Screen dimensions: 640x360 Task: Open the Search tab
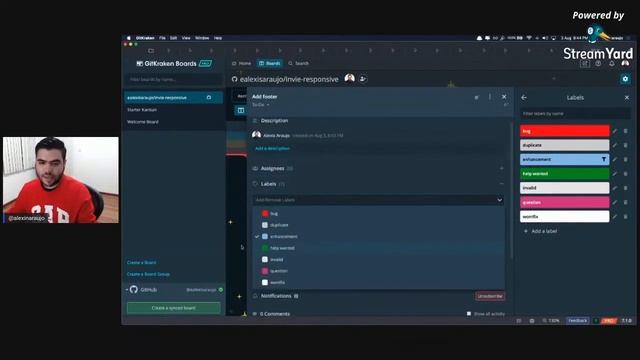(298, 63)
